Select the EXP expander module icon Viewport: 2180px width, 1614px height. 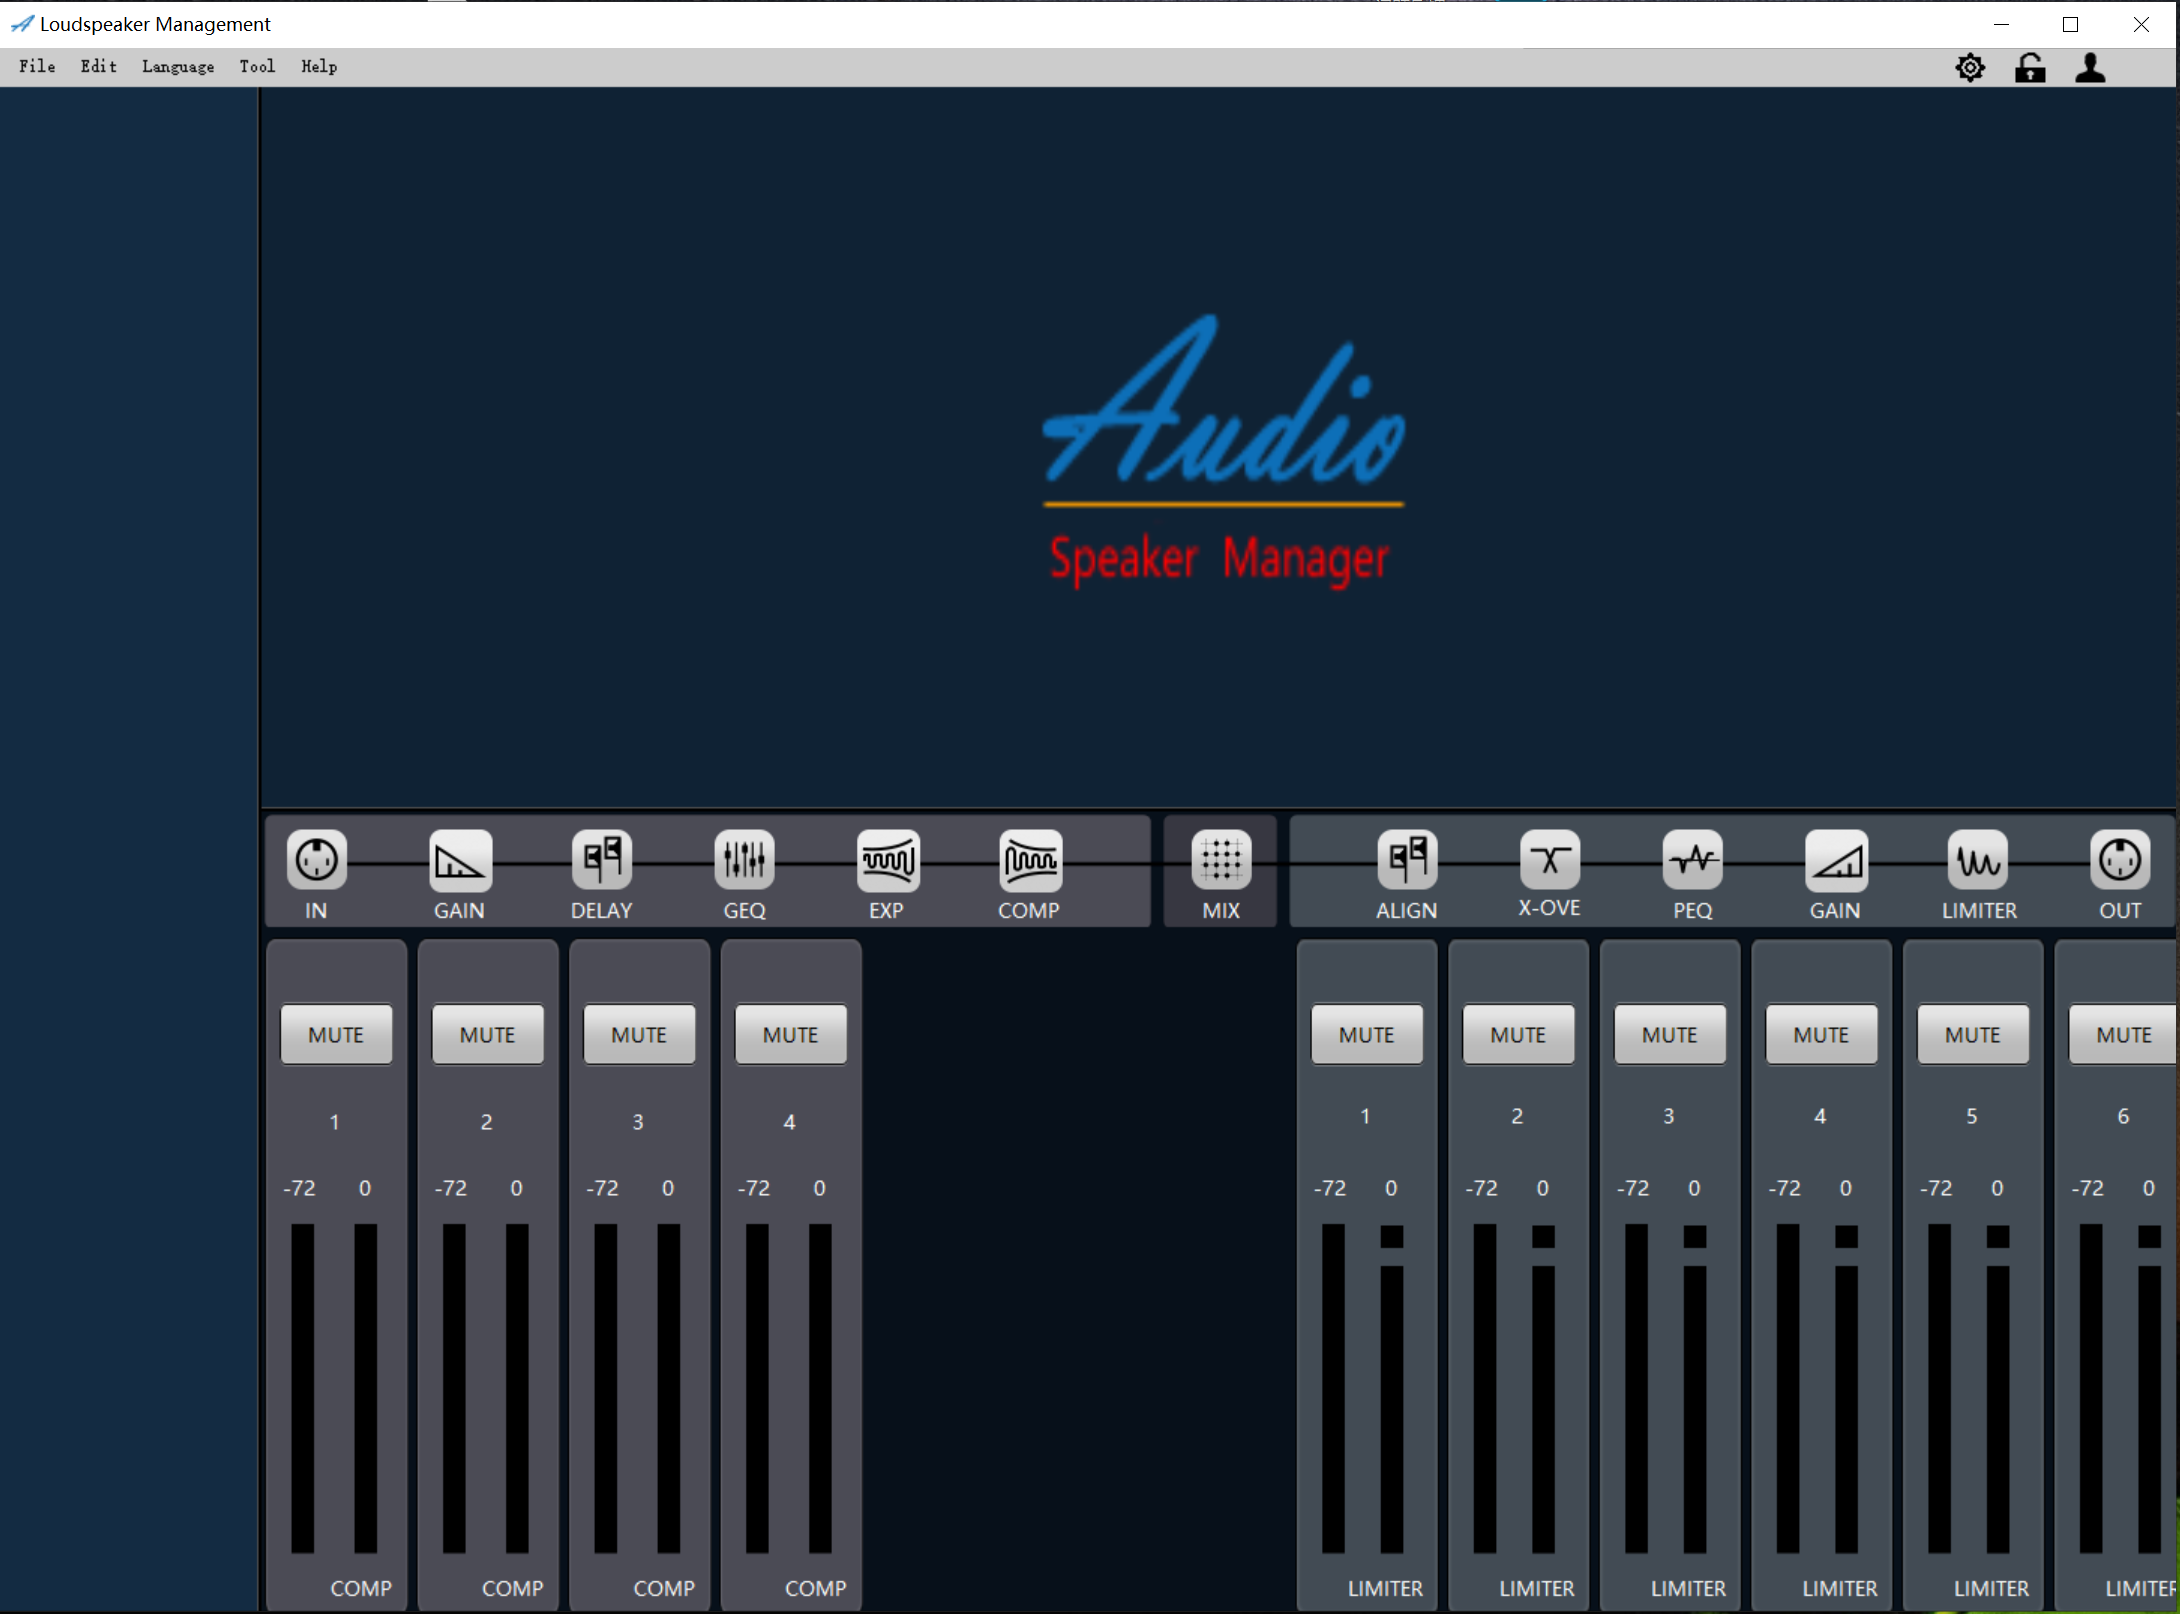pos(887,860)
